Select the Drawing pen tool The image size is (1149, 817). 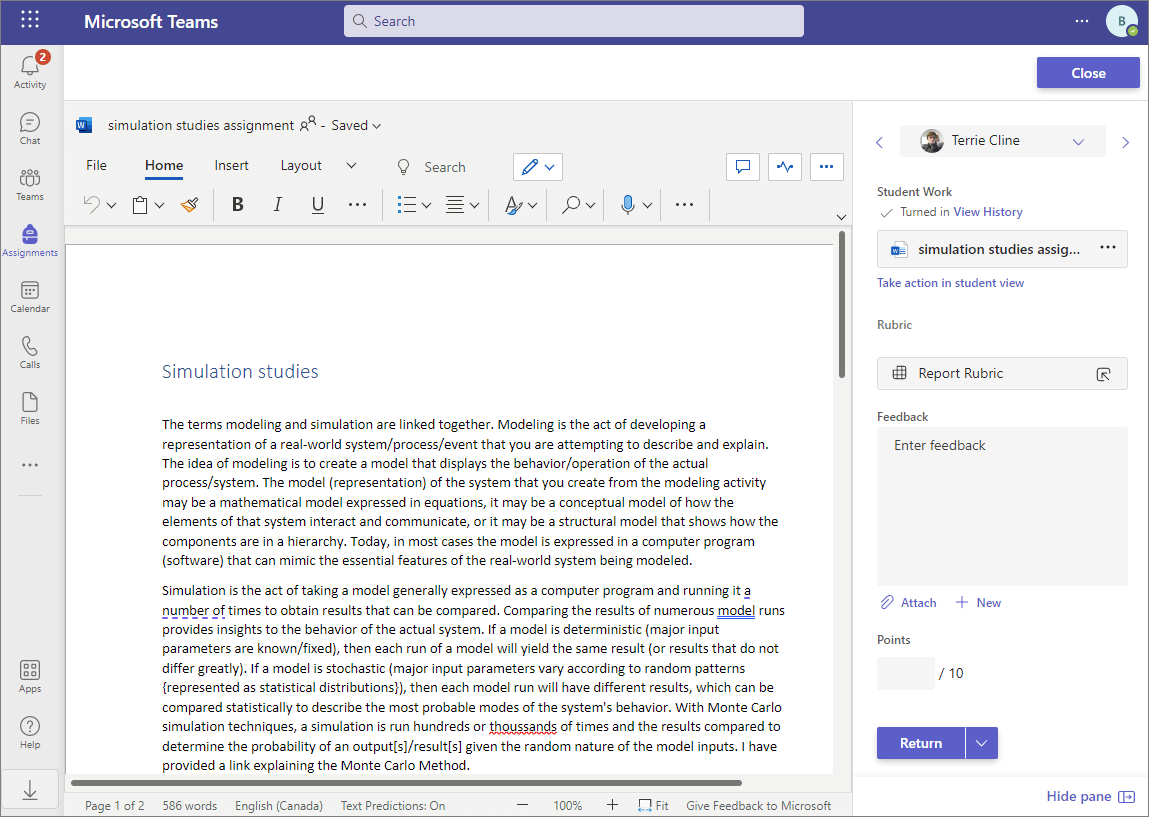[x=531, y=167]
